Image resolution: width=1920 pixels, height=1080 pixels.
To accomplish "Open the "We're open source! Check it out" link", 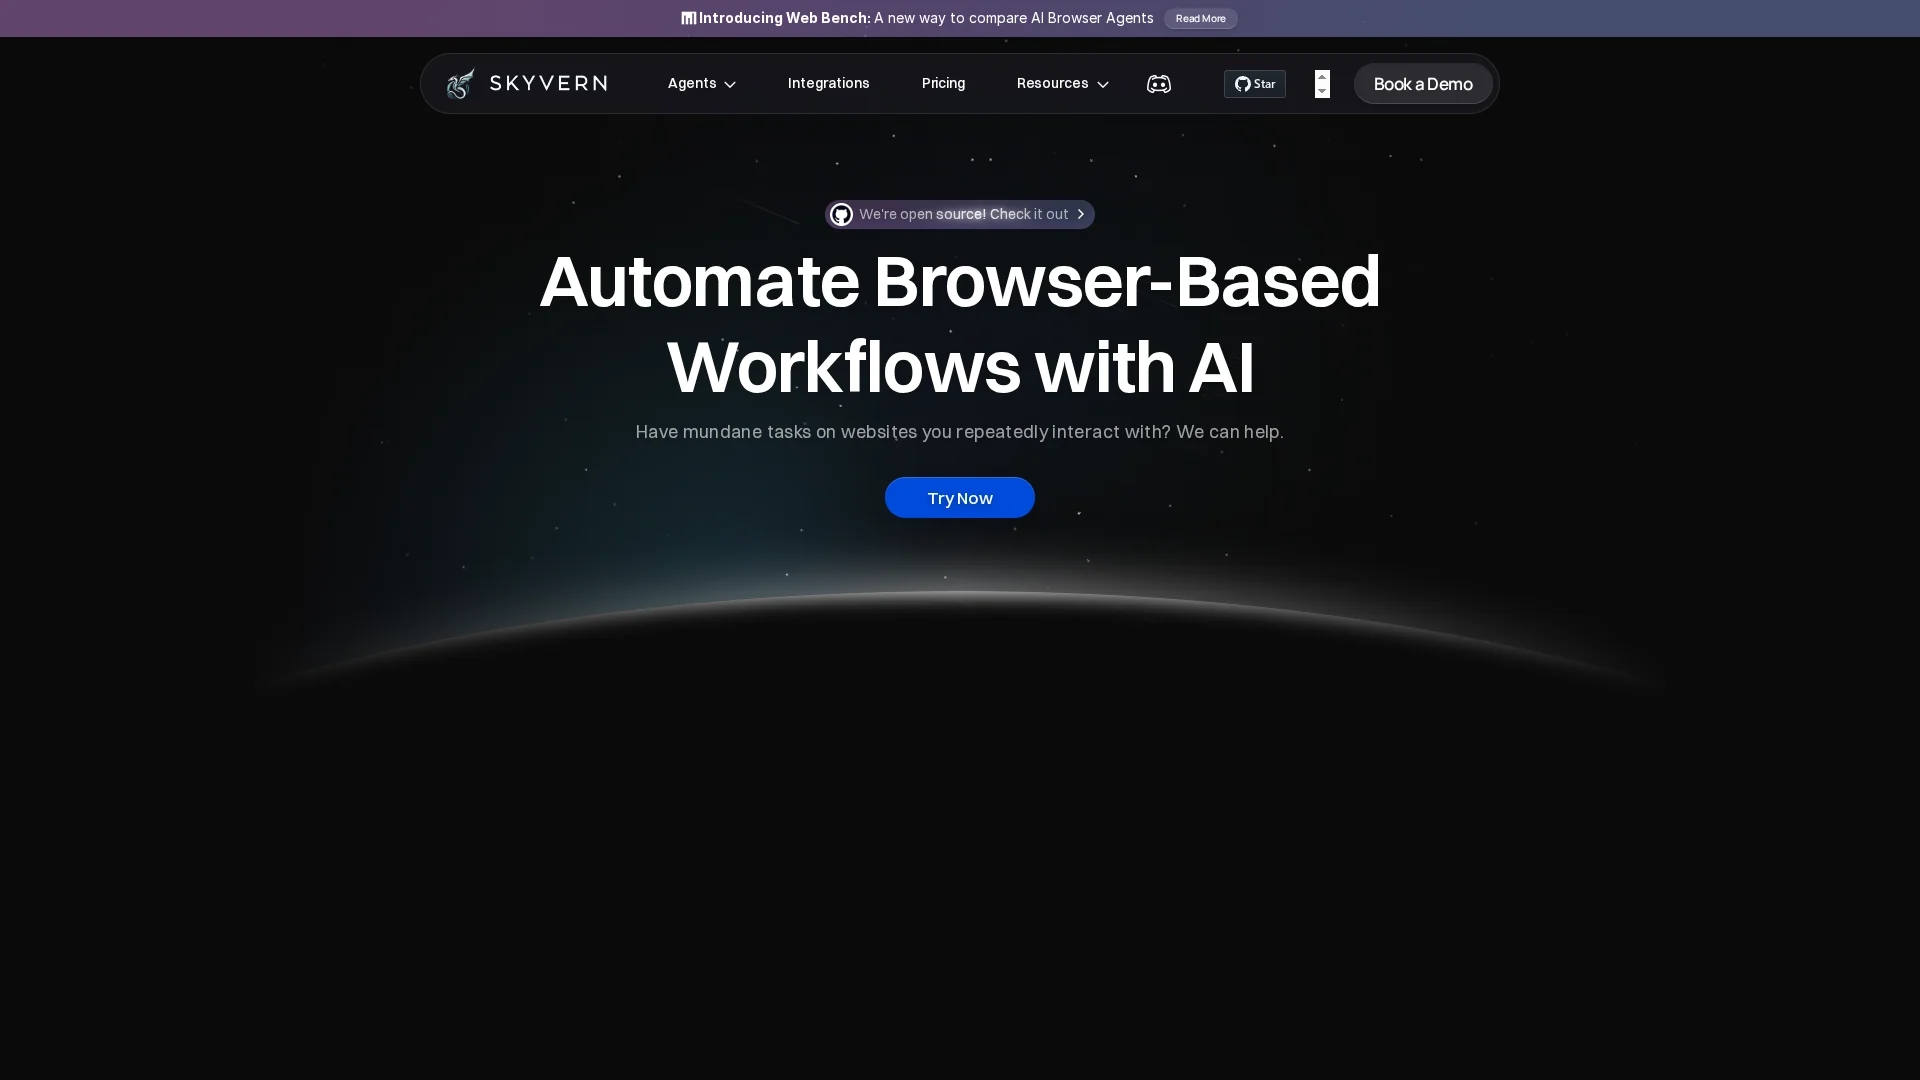I will 960,214.
